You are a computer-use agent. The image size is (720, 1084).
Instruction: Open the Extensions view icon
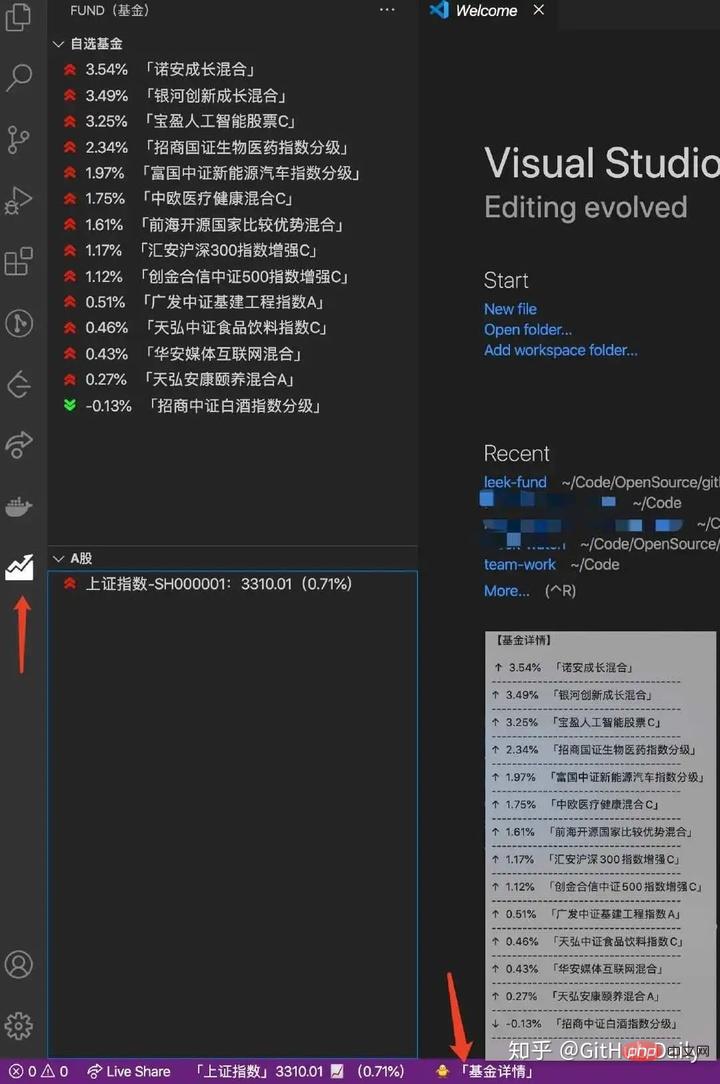(x=19, y=262)
